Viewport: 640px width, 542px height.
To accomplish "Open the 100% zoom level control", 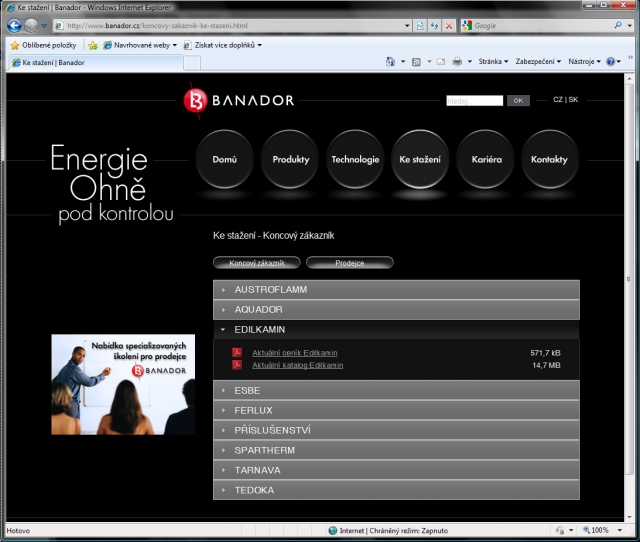I will point(602,530).
